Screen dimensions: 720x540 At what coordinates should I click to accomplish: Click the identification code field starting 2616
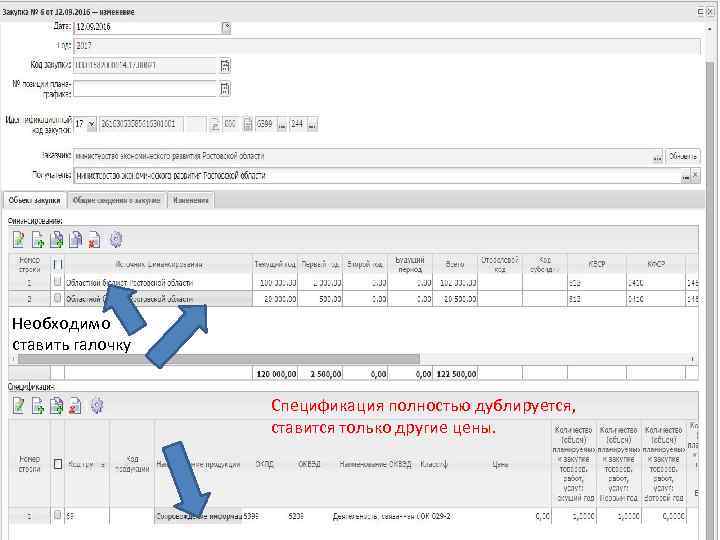(x=141, y=124)
